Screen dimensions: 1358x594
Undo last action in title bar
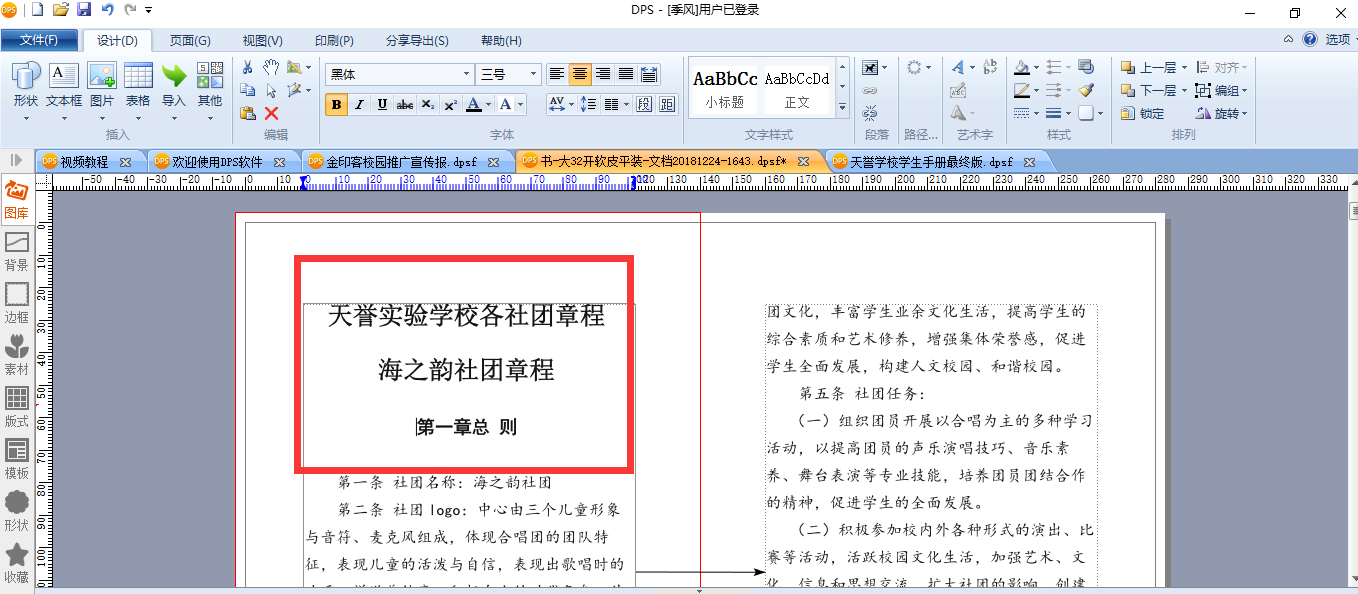click(107, 10)
